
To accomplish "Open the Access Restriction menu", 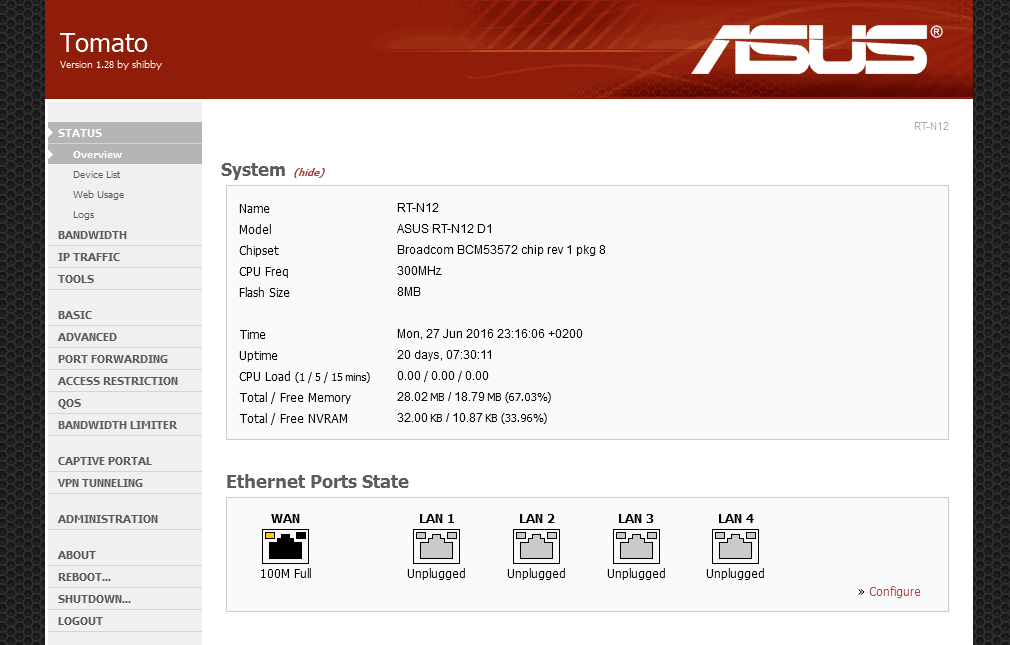I will pos(125,381).
